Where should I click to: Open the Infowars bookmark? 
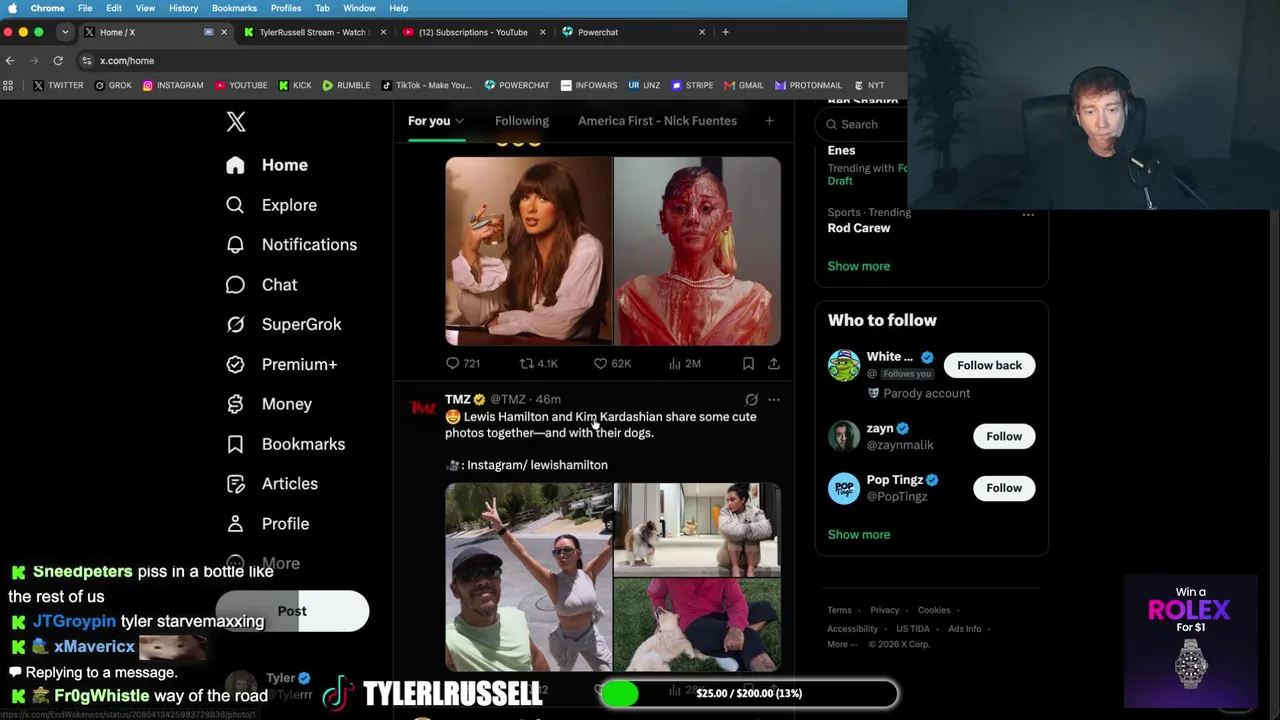(589, 86)
